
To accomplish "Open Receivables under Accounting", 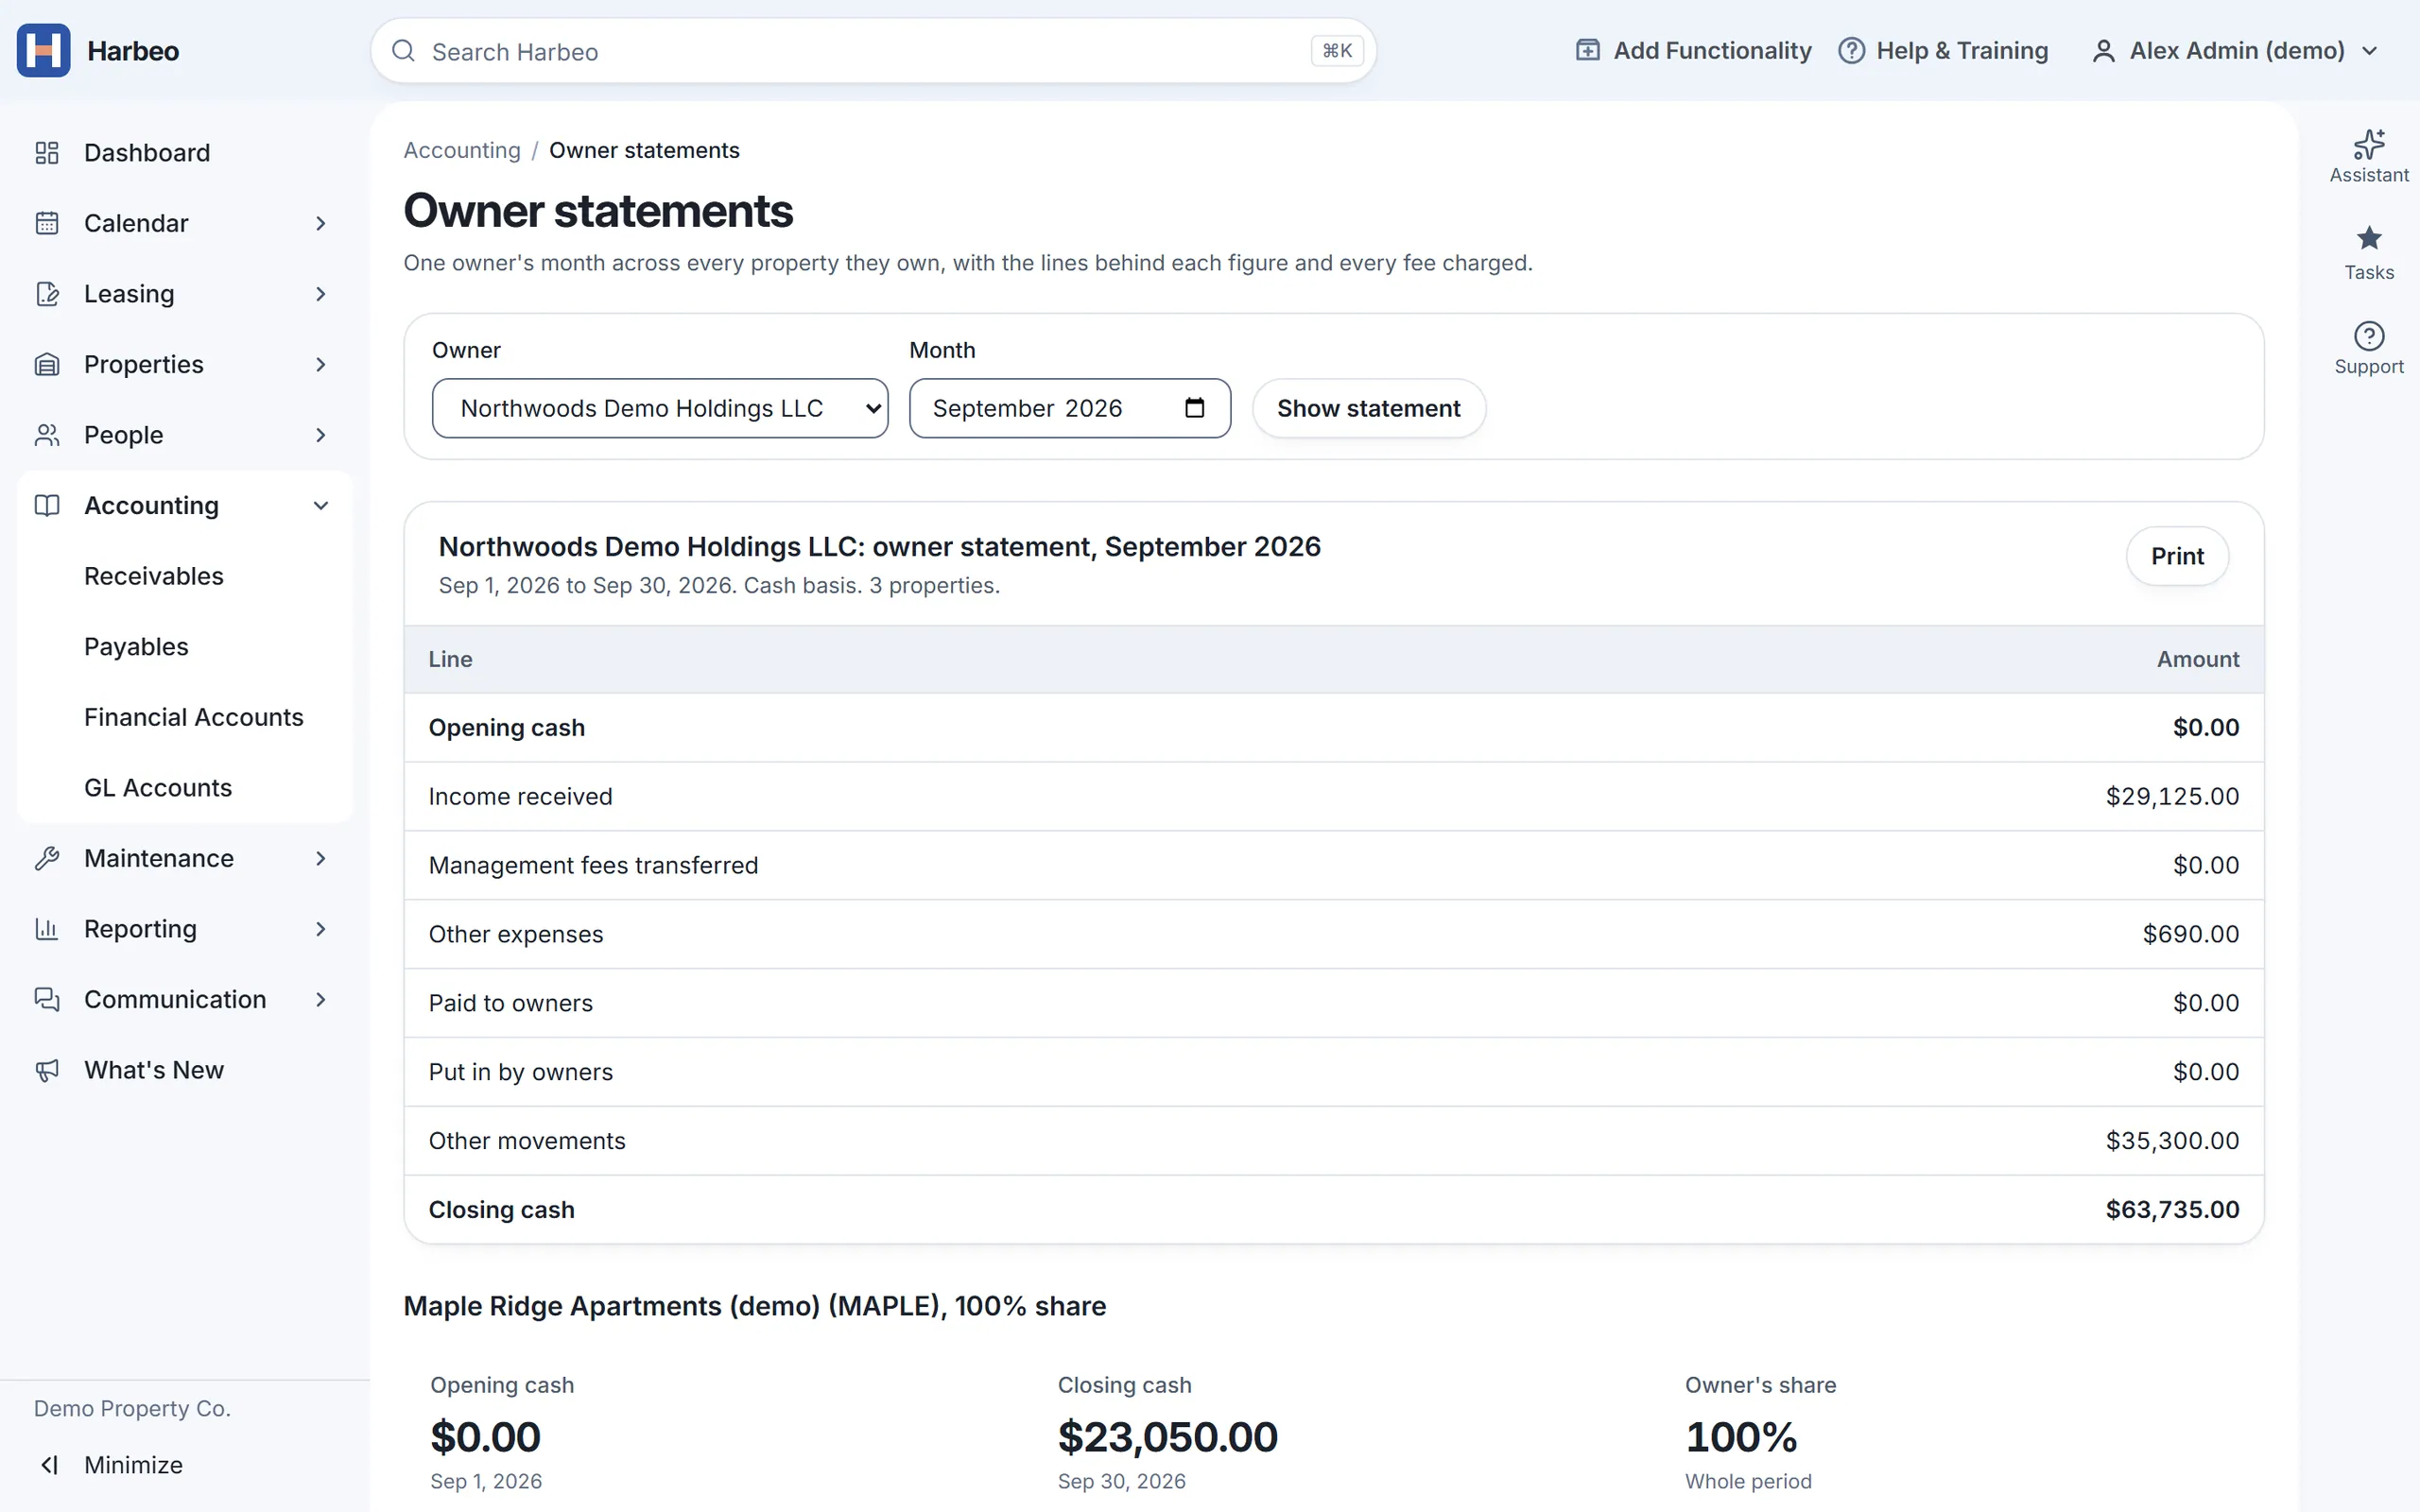I will coord(154,576).
